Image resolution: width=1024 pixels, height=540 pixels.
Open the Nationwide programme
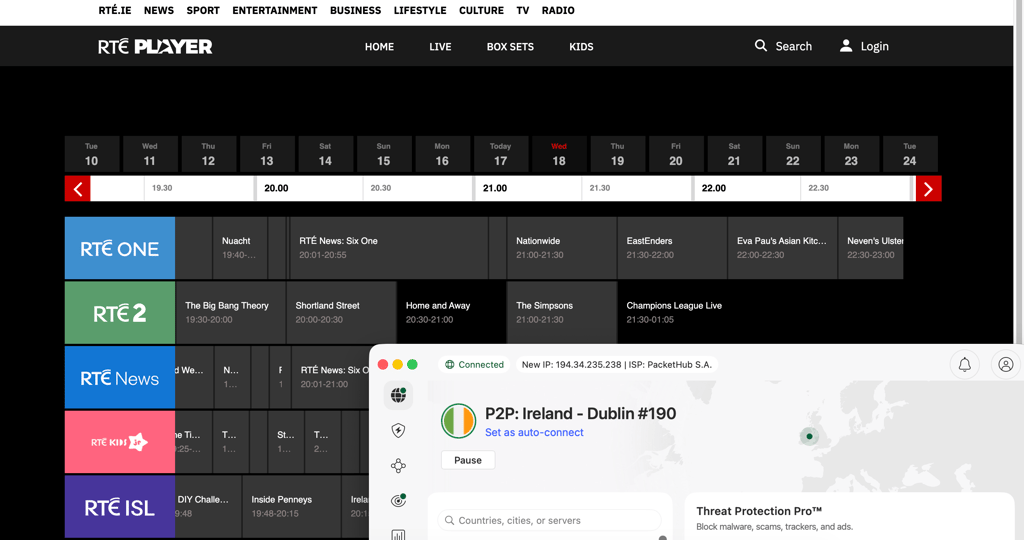click(562, 248)
